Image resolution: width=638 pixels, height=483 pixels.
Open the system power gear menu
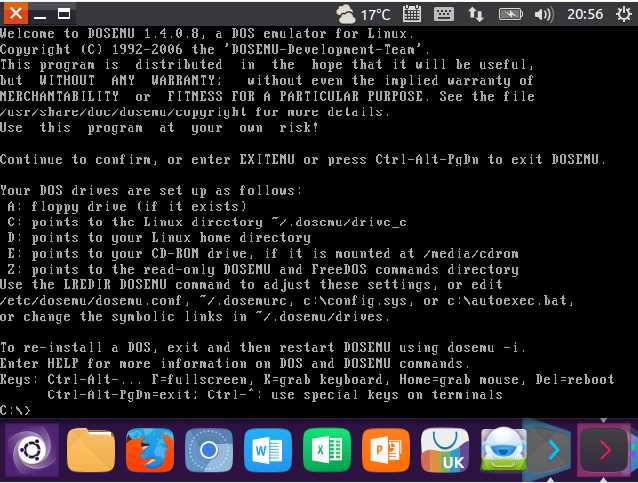pos(623,14)
